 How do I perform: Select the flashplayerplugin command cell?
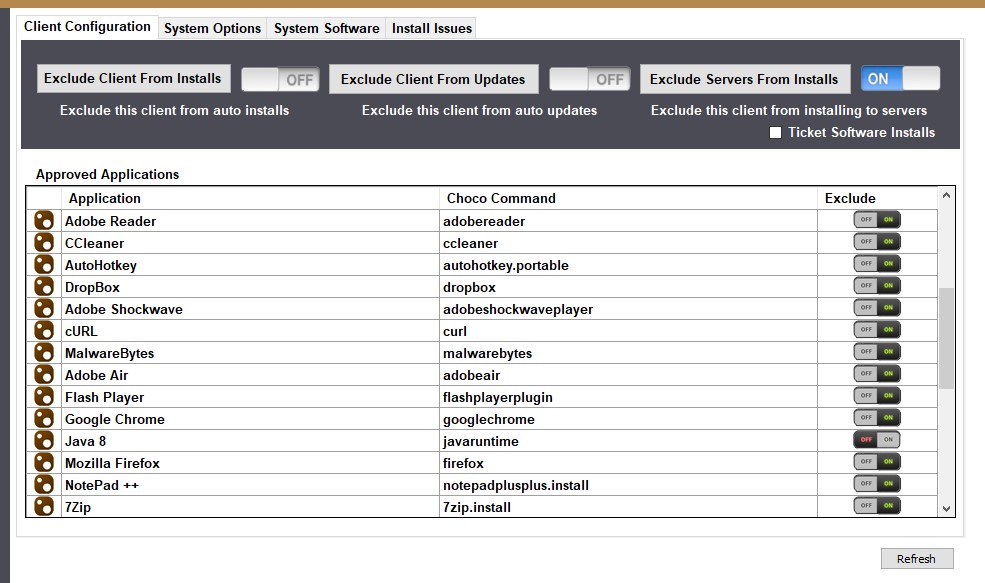[628, 397]
